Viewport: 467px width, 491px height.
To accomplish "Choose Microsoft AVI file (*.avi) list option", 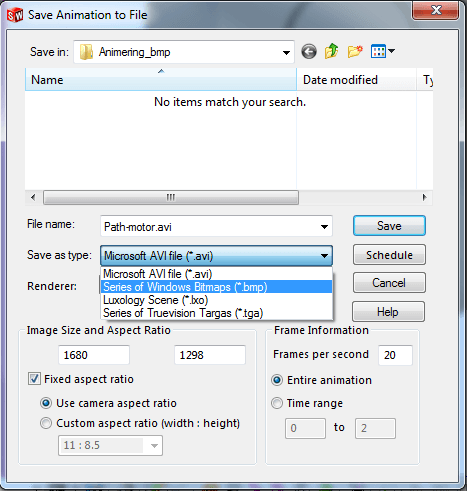I will pyautogui.click(x=216, y=274).
